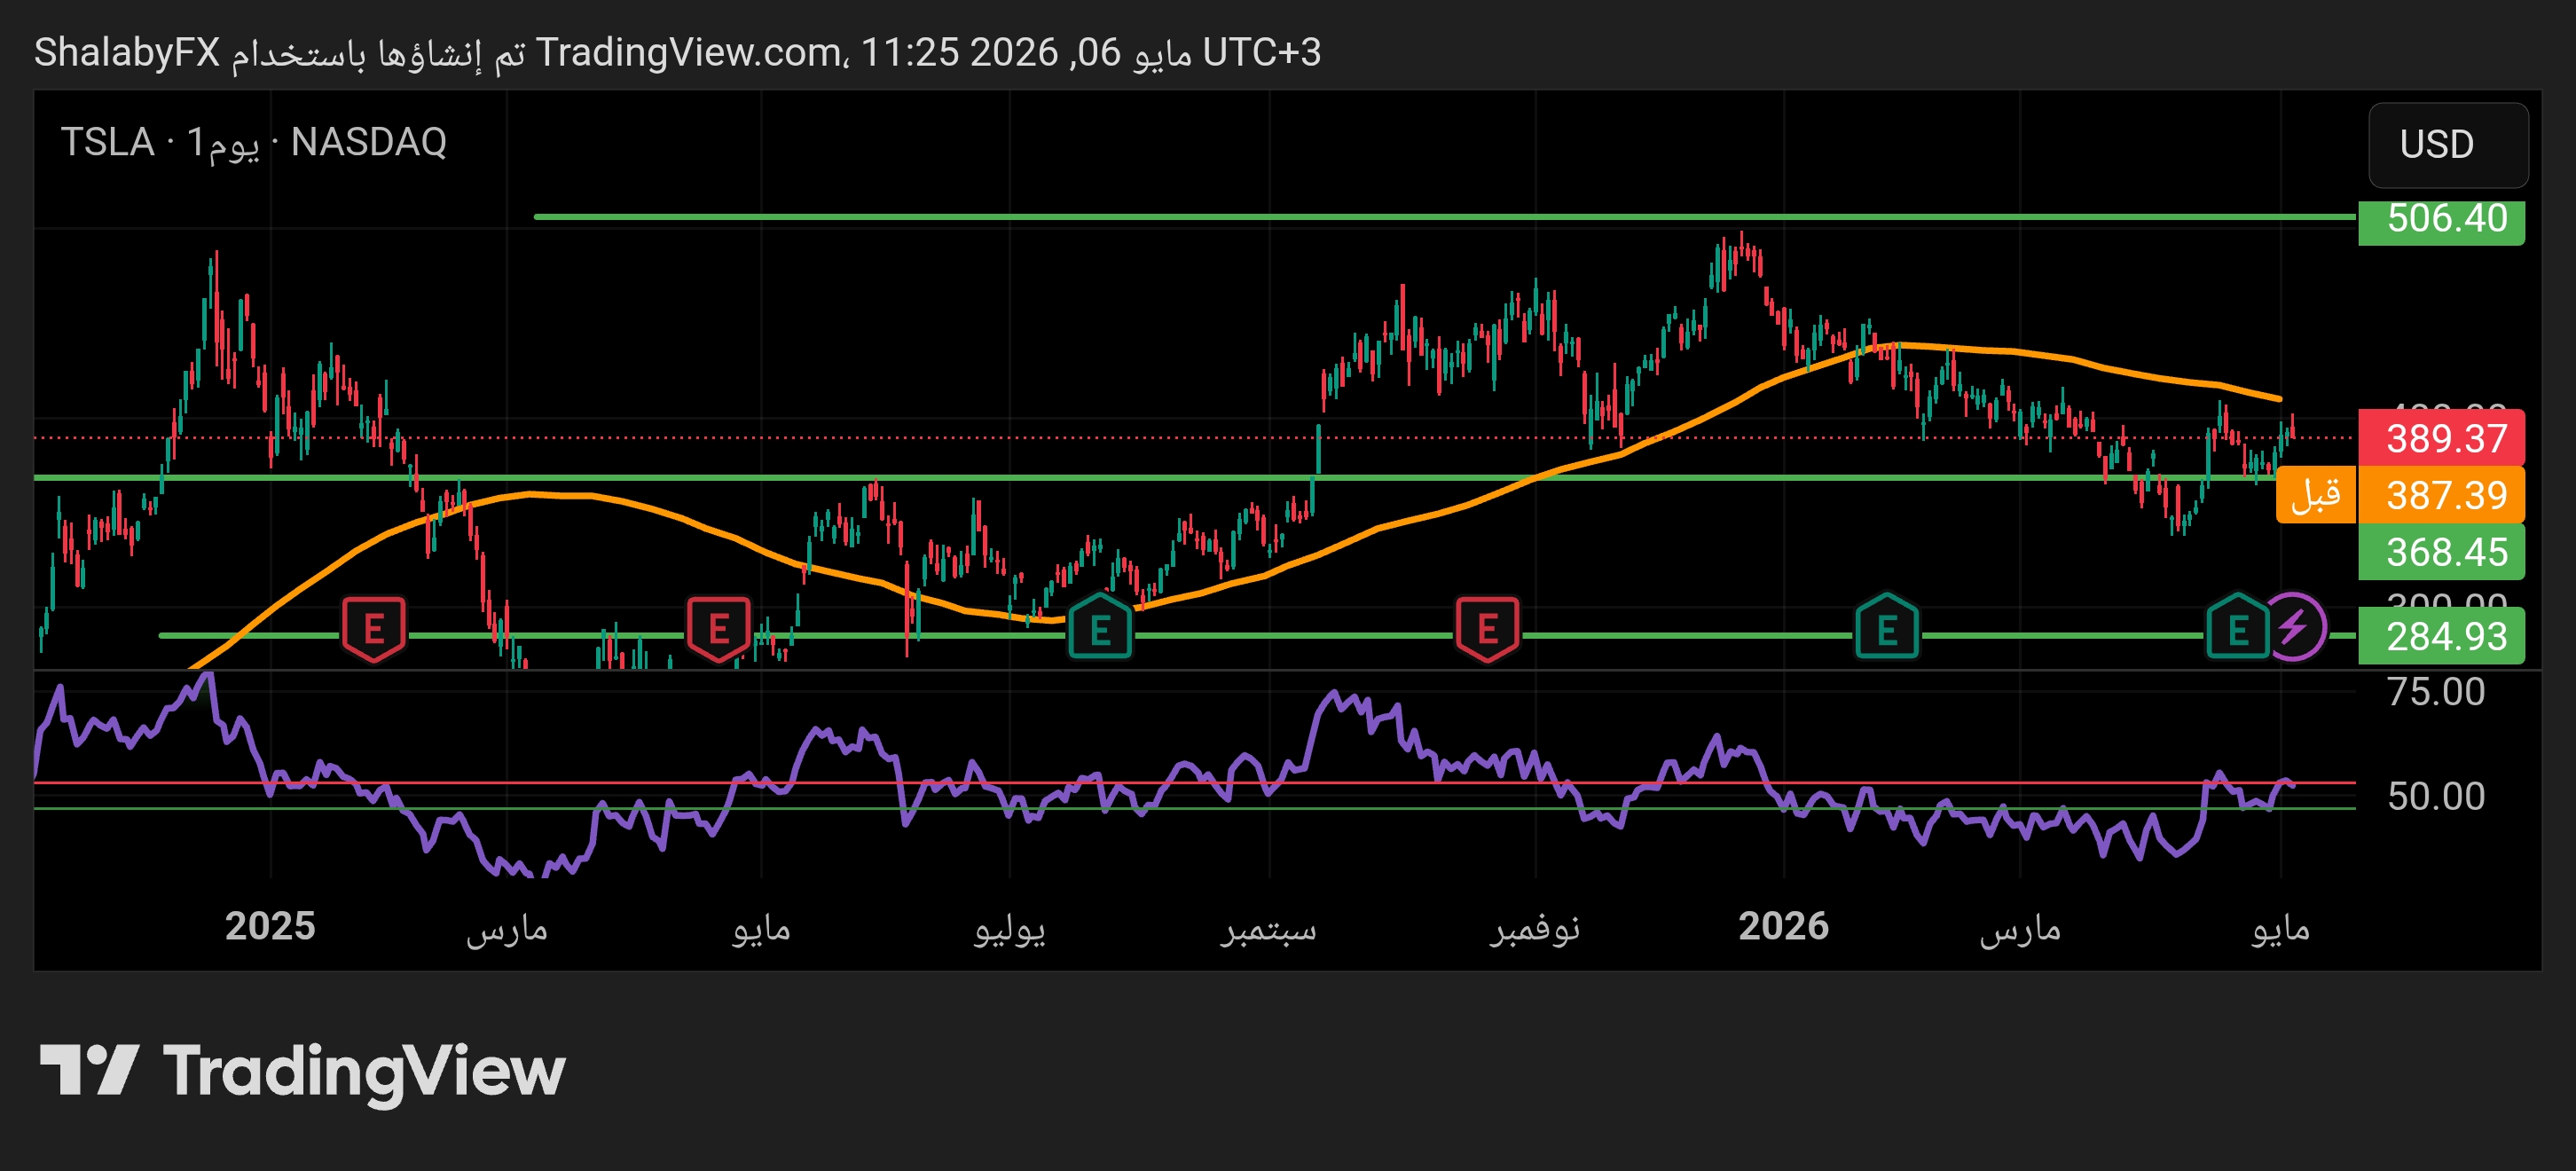Click the green earnings marker beside the lightning icon

point(2237,627)
